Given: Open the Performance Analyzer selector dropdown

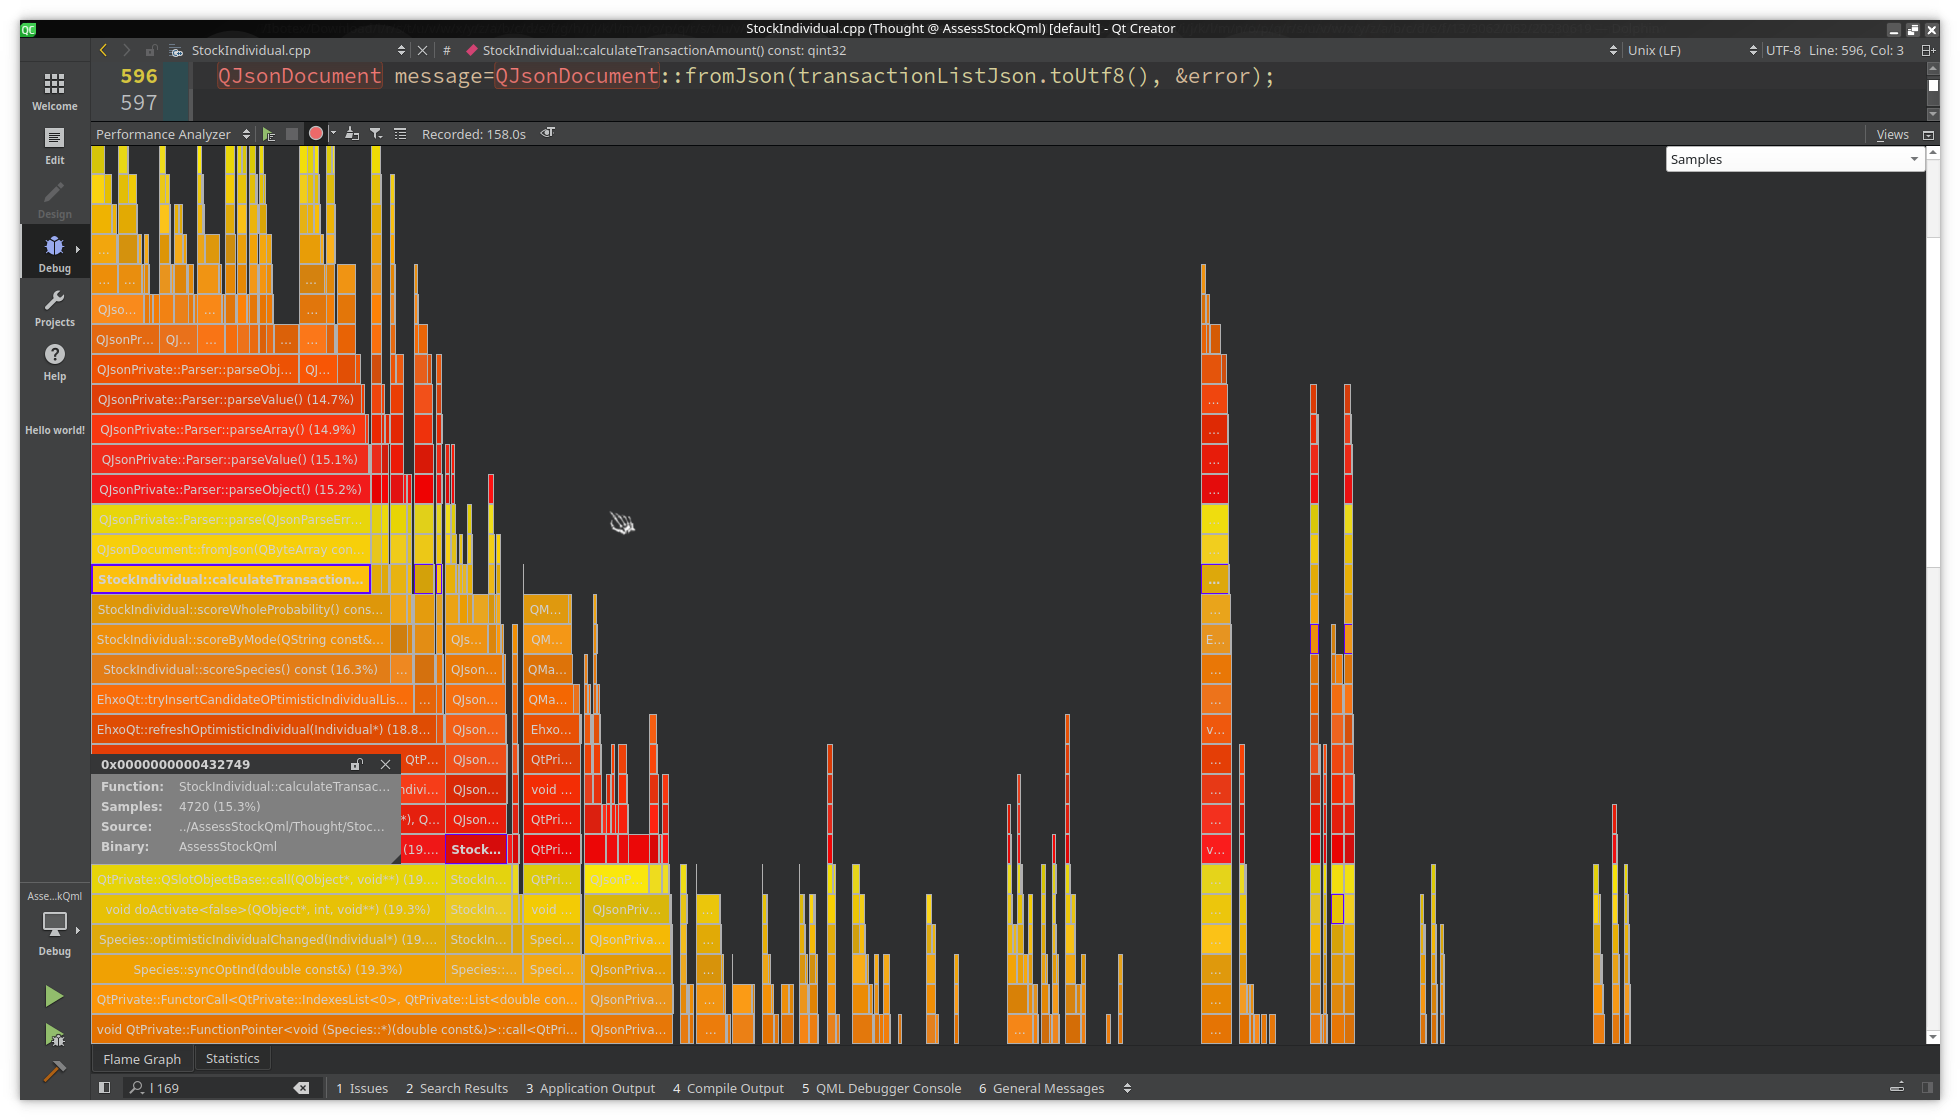Looking at the screenshot, I should [172, 134].
